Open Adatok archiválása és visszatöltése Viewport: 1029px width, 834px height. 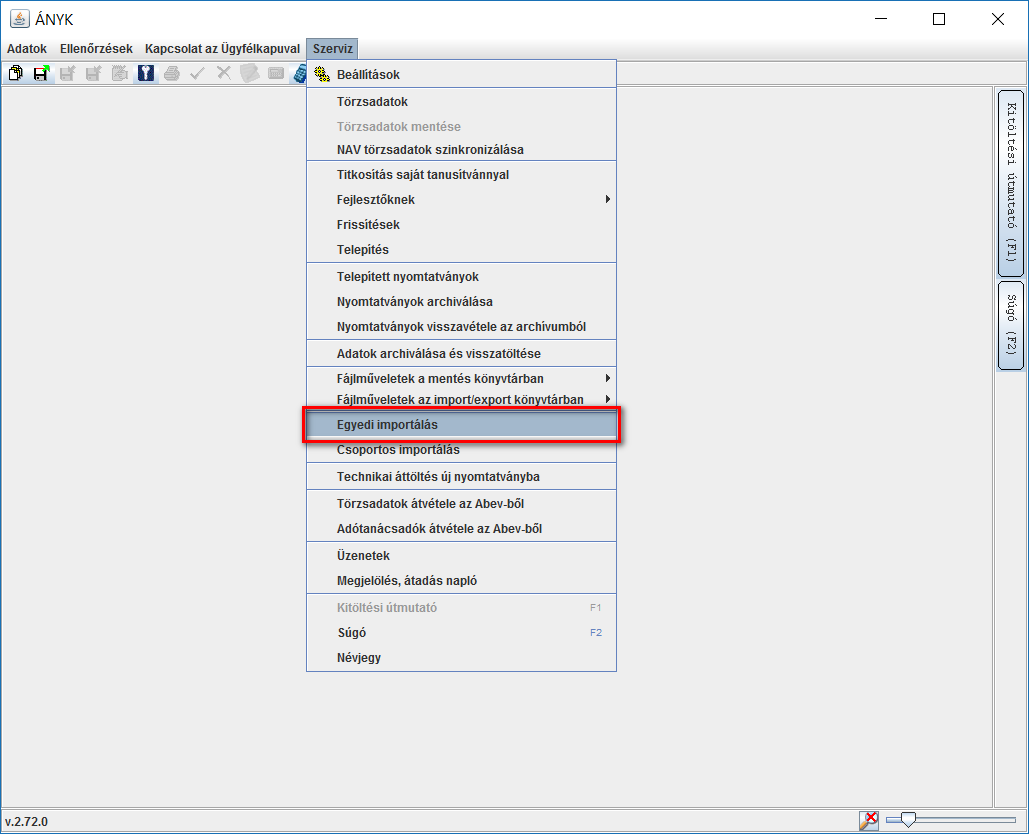pyautogui.click(x=461, y=354)
